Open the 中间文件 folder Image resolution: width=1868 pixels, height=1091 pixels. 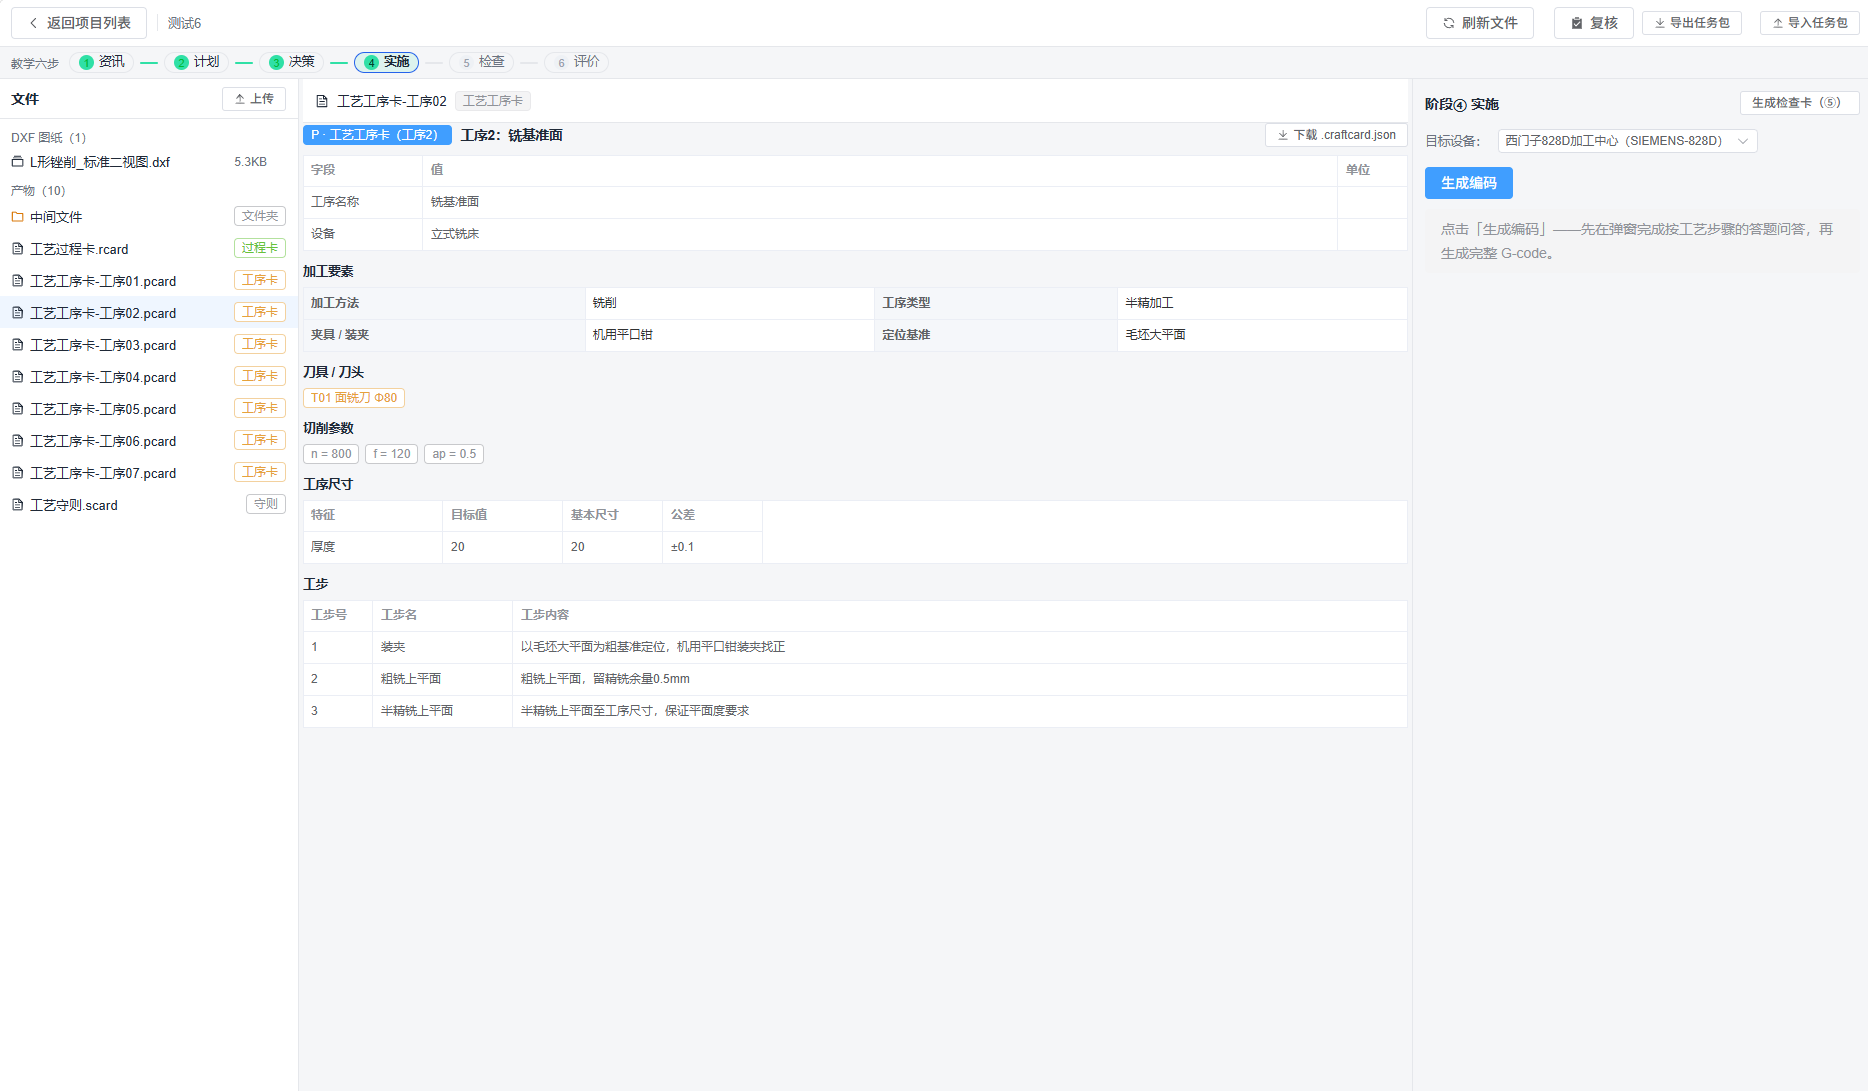149,217
